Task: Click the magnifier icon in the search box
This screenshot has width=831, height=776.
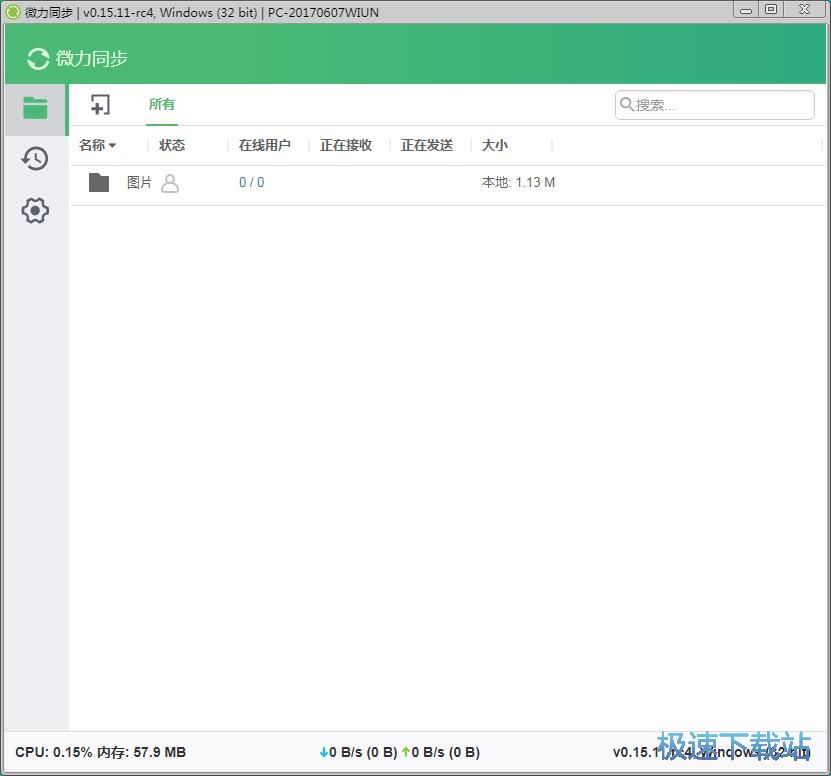Action: [x=627, y=104]
